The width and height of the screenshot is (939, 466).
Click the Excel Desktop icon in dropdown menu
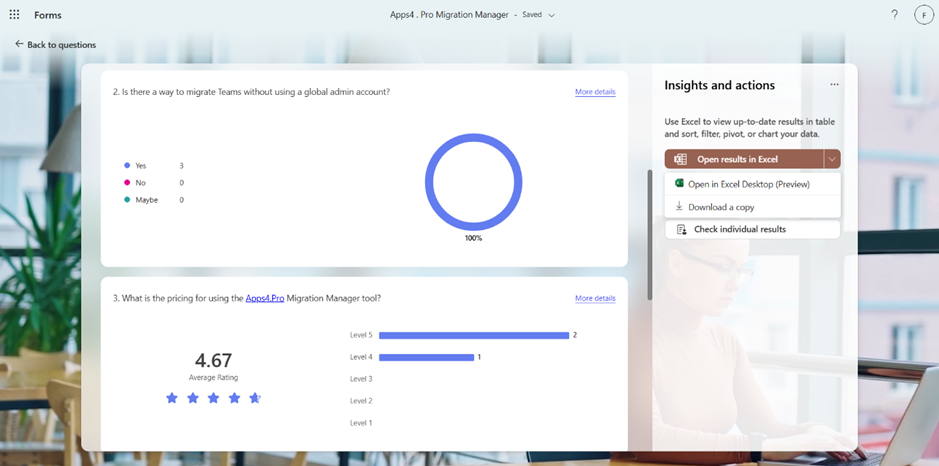679,184
